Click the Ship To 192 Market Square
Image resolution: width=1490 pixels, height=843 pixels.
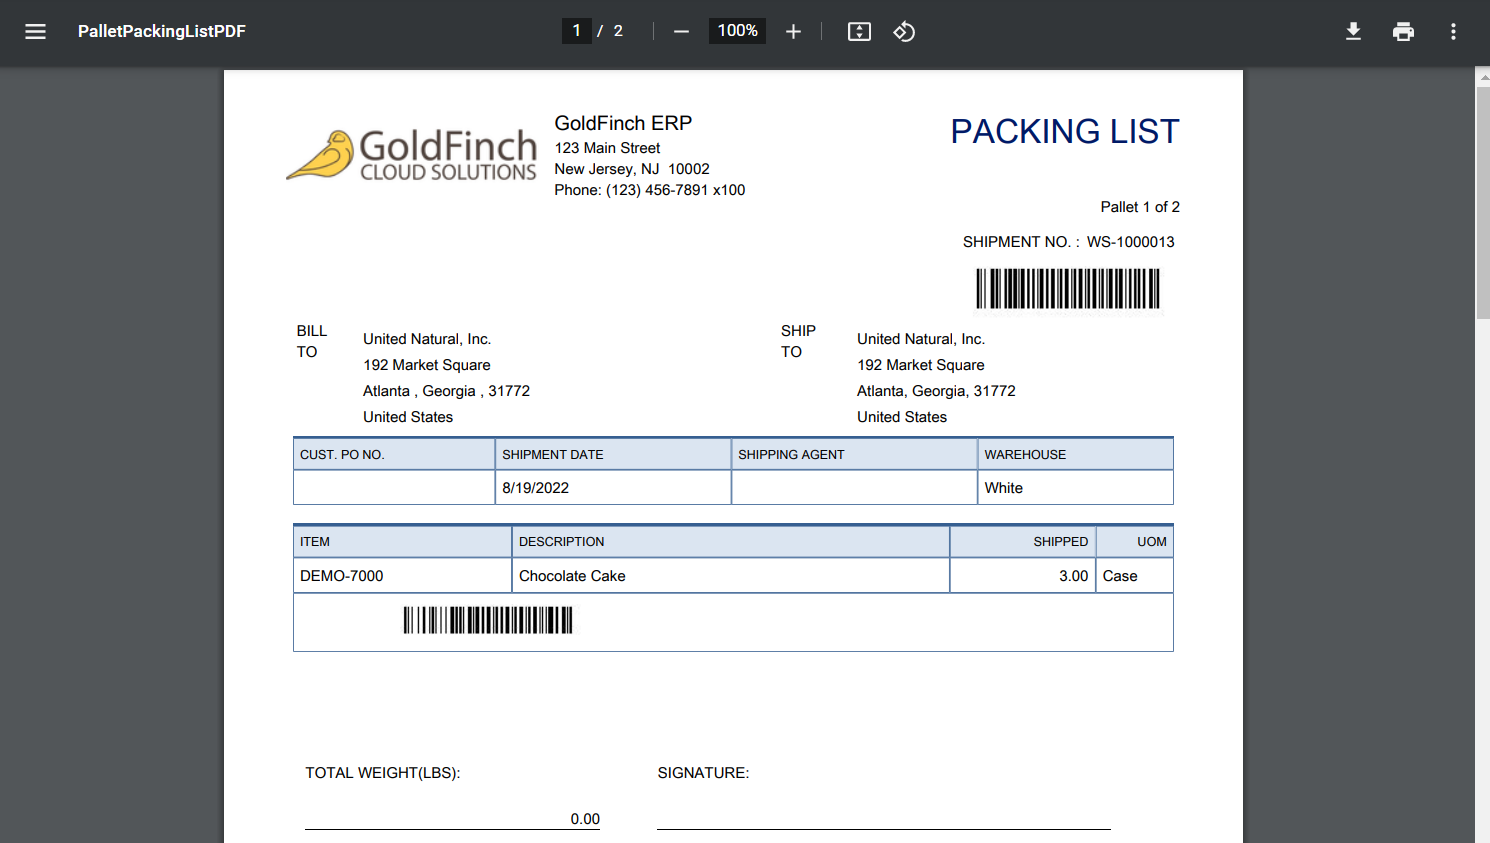[920, 365]
